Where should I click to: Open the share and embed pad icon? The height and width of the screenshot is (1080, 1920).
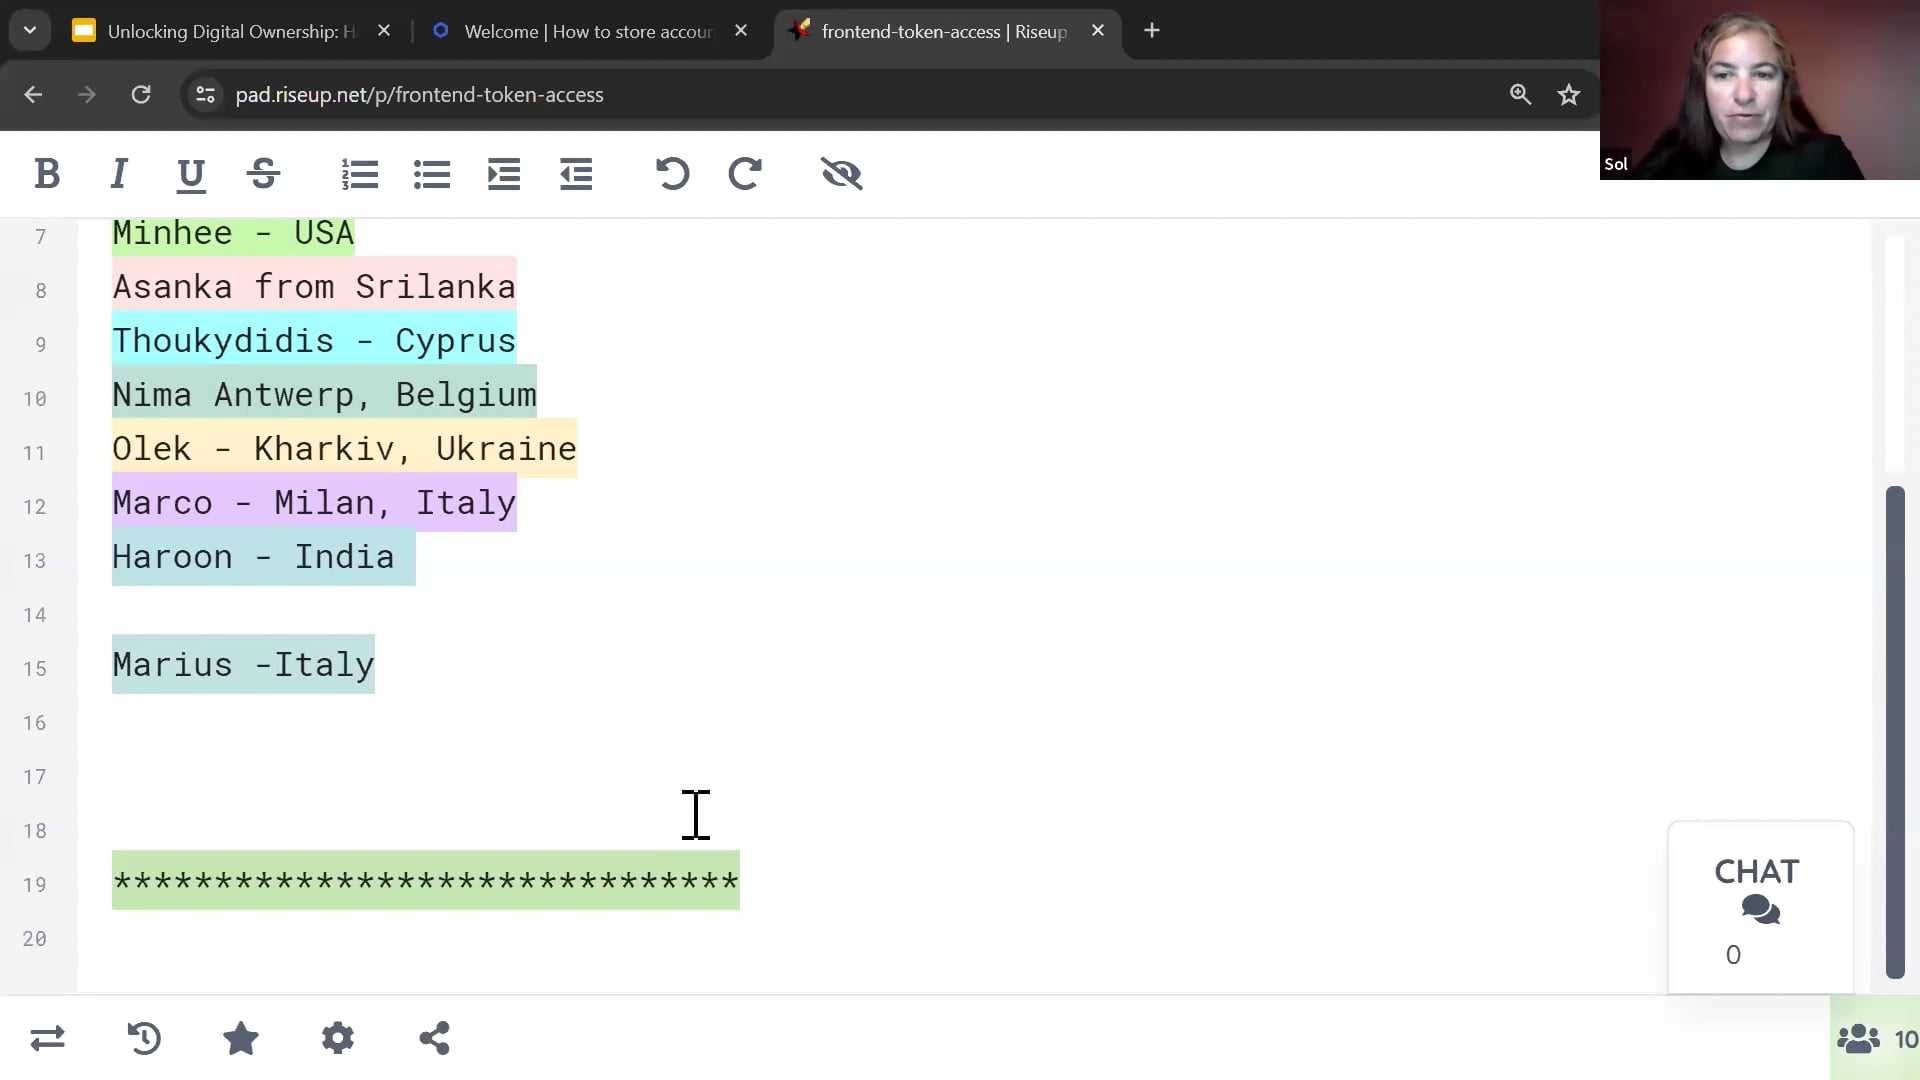point(434,1038)
